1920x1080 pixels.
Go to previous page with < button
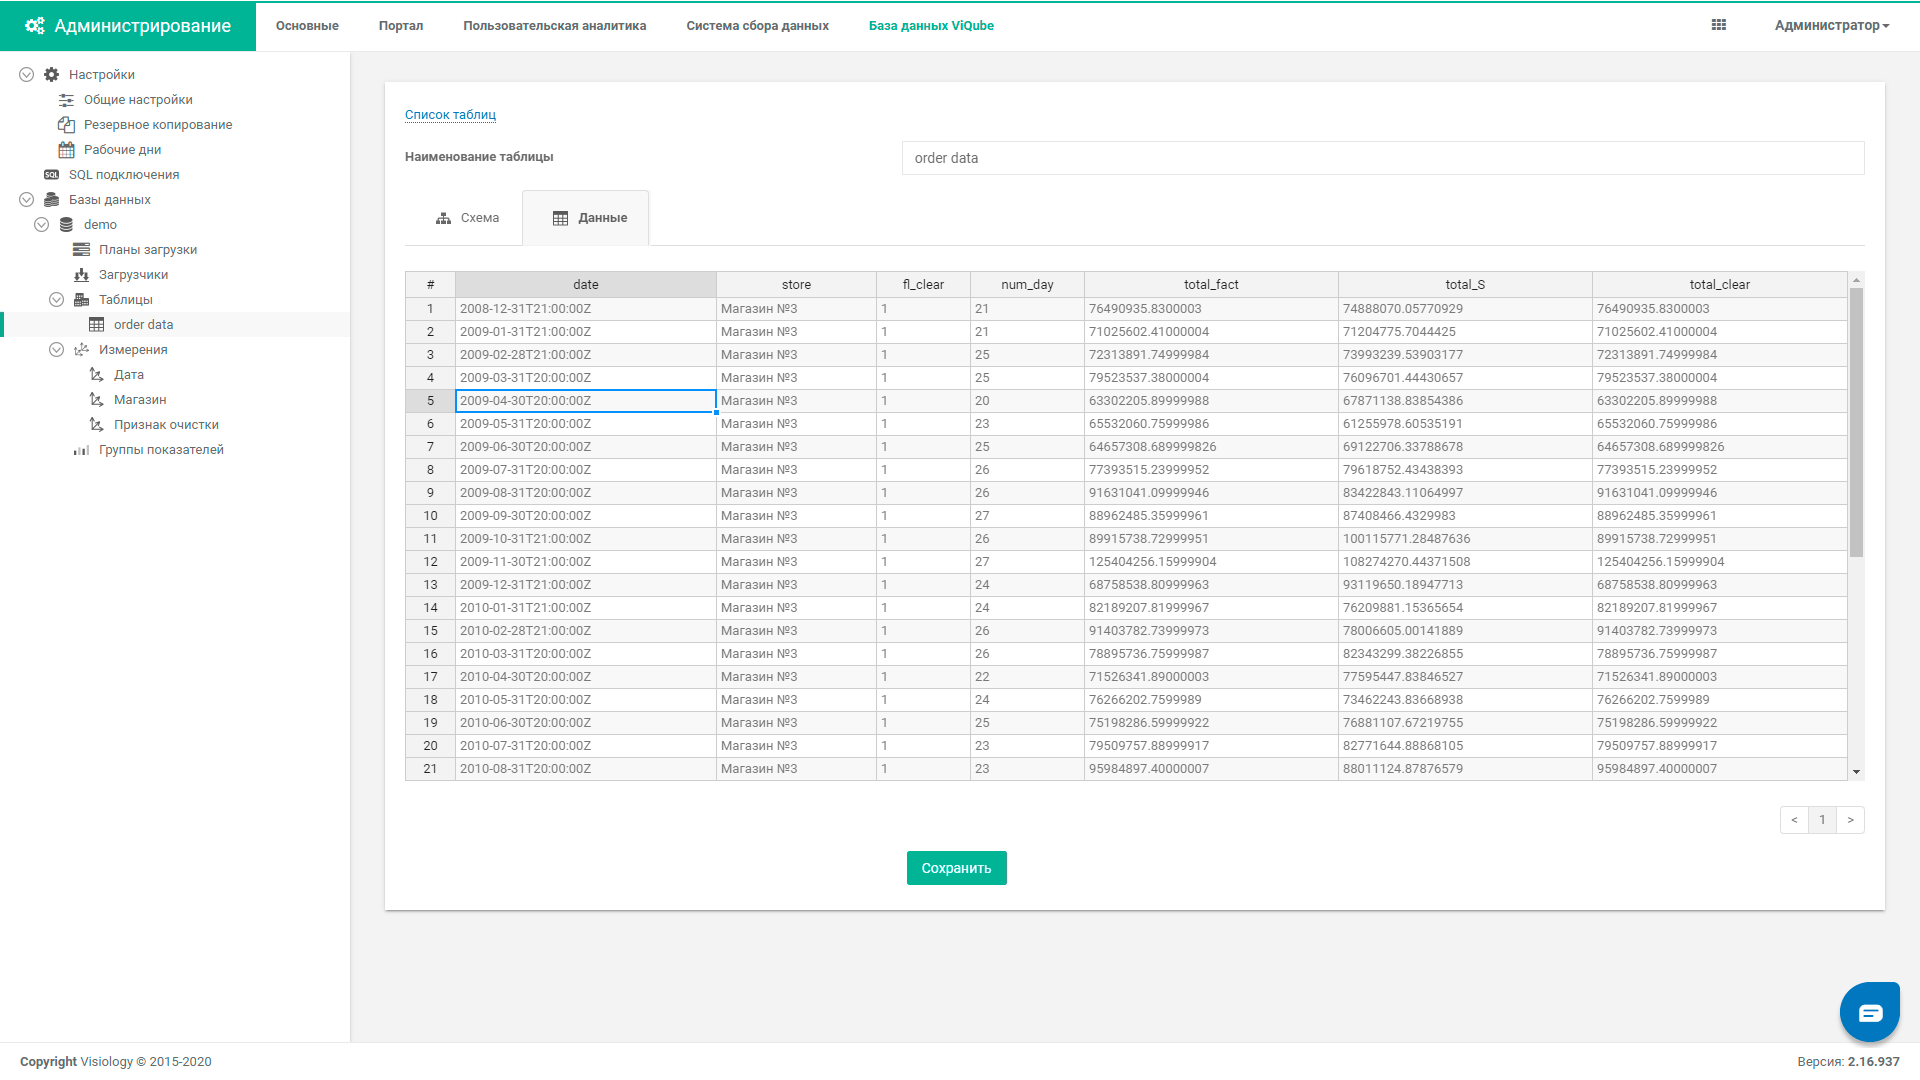click(1794, 820)
